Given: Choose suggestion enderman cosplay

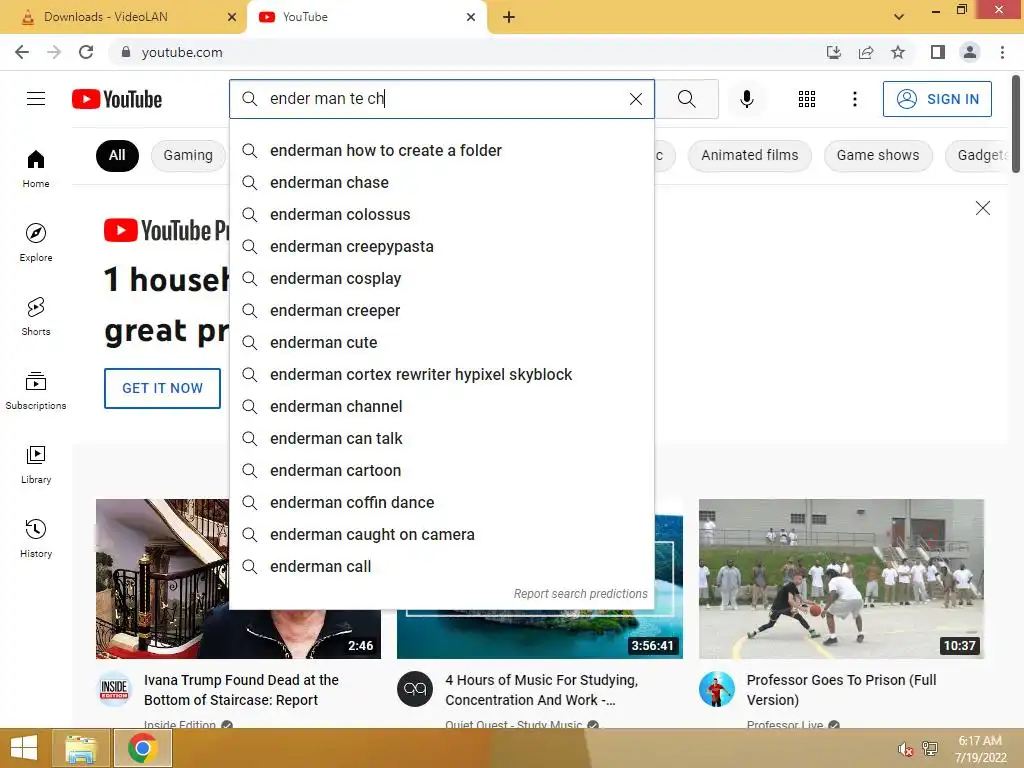Looking at the screenshot, I should [x=441, y=279].
